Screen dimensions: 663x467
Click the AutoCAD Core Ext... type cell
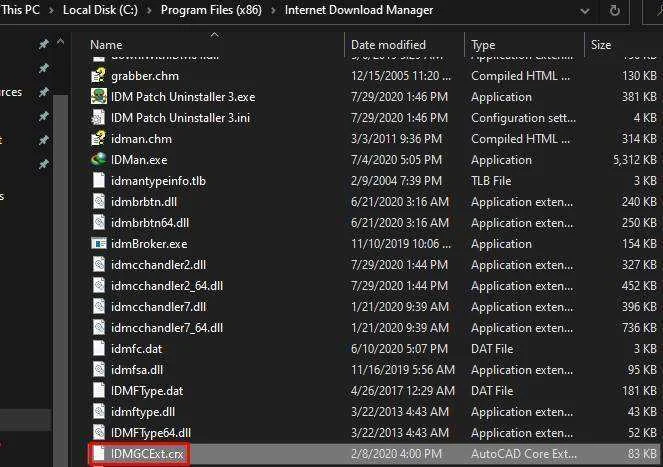(x=524, y=453)
